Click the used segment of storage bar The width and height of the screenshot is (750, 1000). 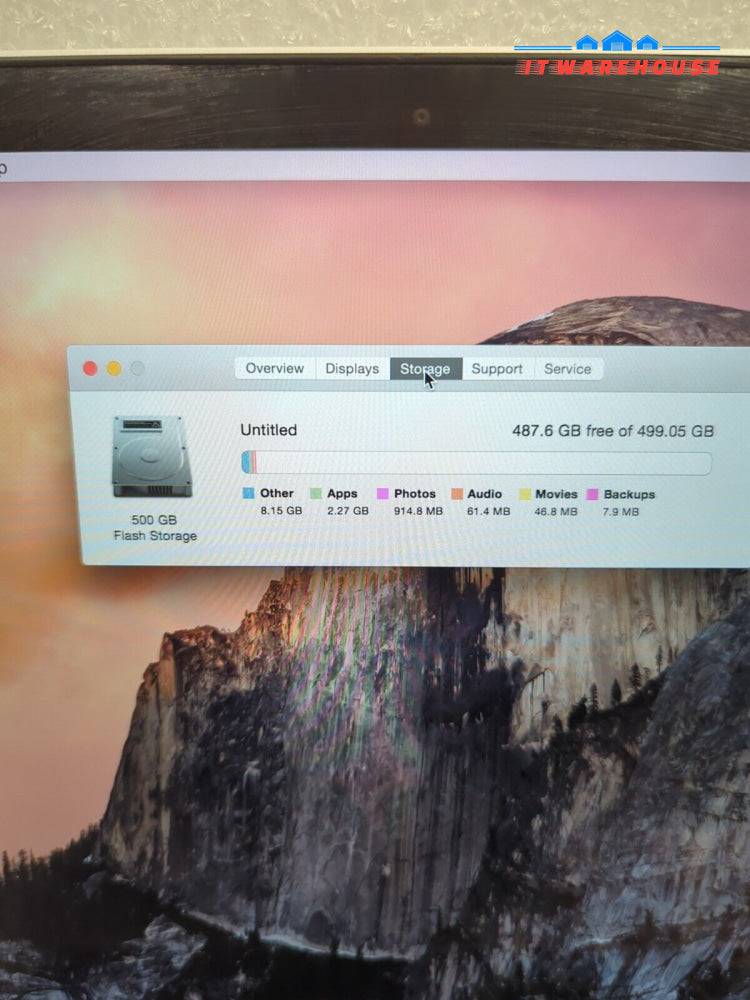248,463
